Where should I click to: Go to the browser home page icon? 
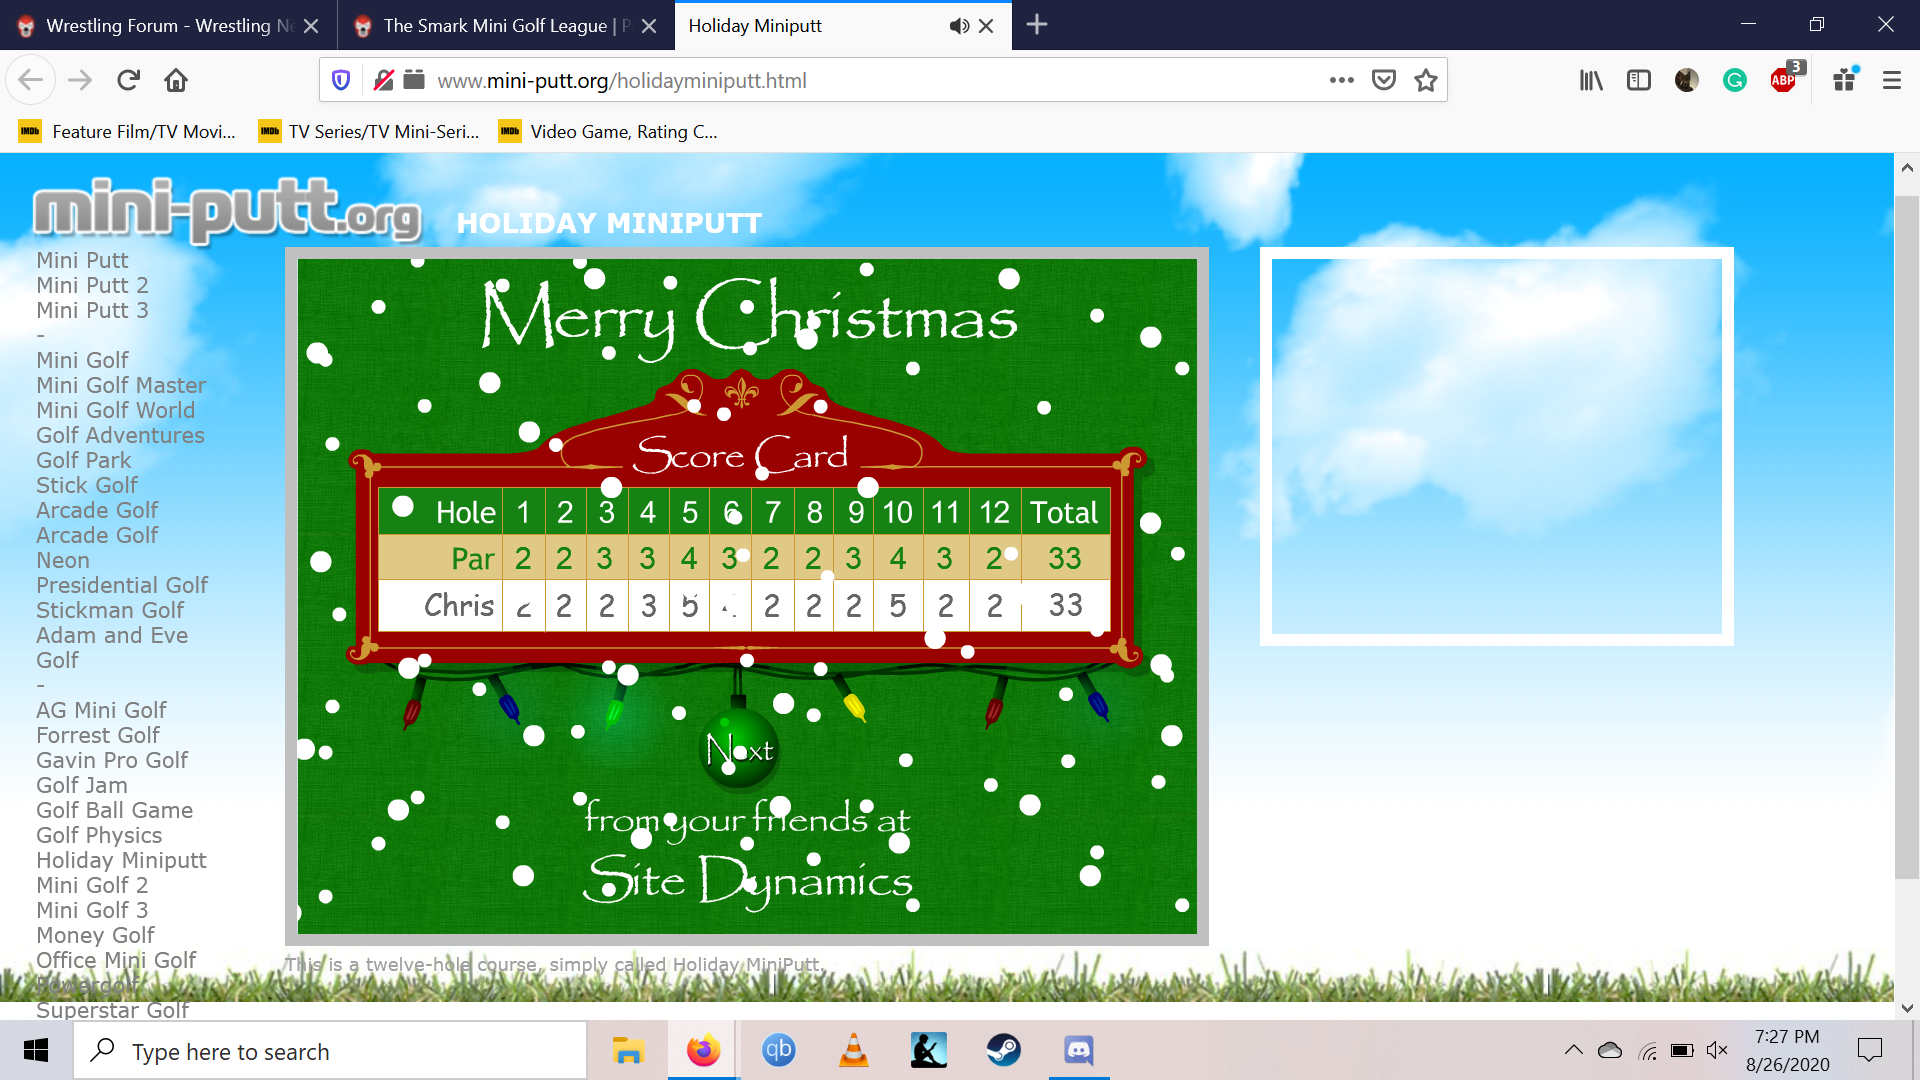(176, 80)
